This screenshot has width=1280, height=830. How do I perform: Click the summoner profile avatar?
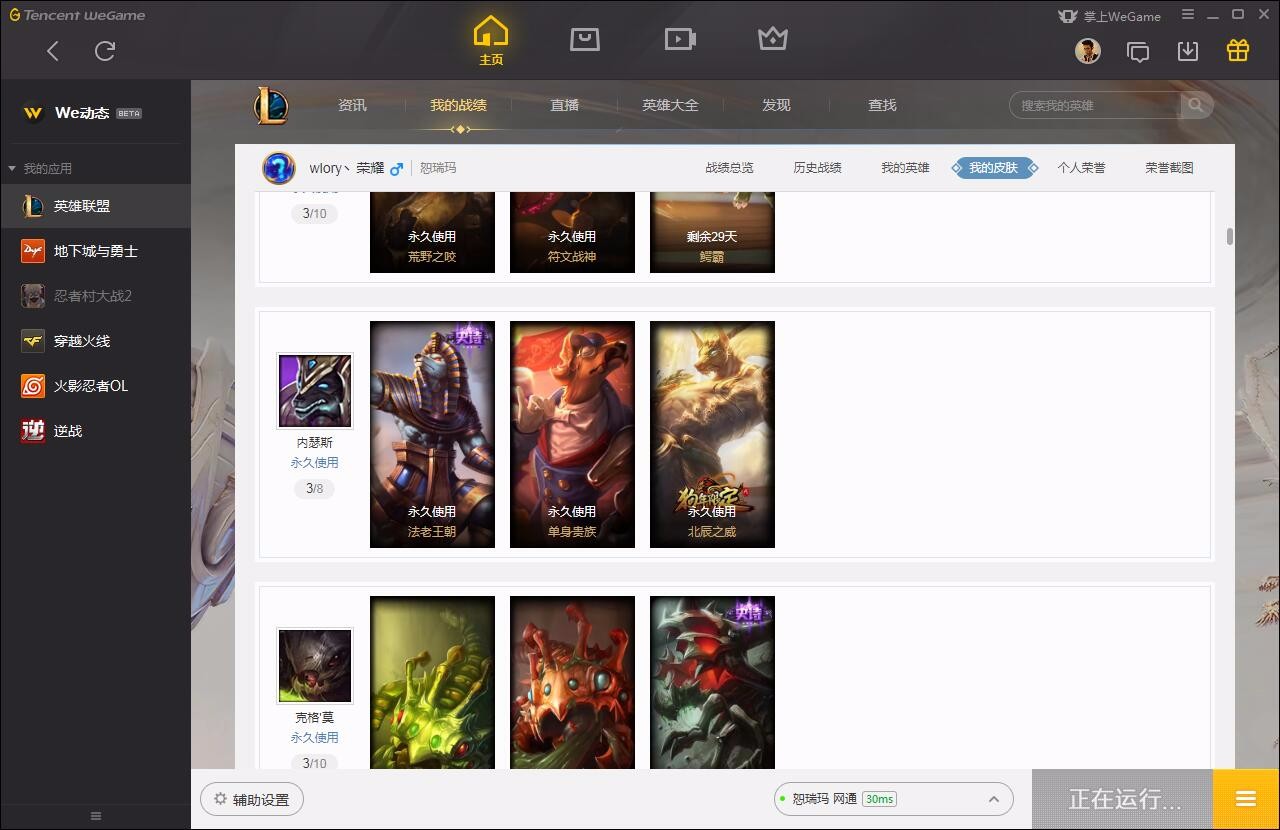click(x=279, y=168)
